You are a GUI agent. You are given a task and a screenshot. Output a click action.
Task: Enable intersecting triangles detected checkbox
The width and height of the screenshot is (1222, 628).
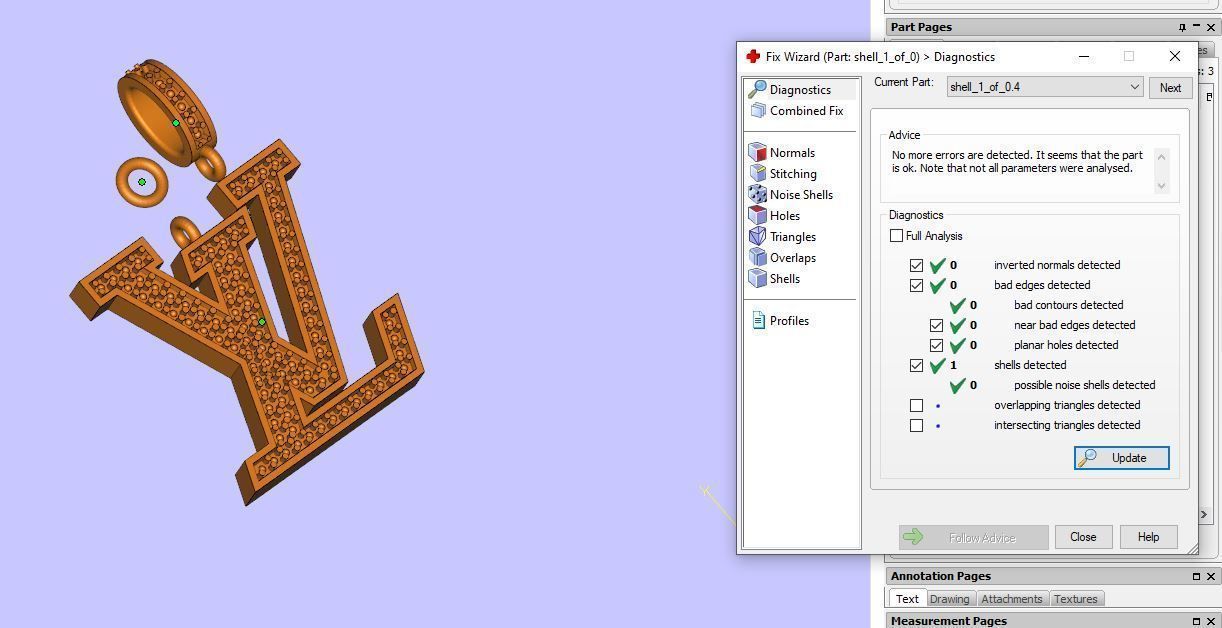coord(916,426)
